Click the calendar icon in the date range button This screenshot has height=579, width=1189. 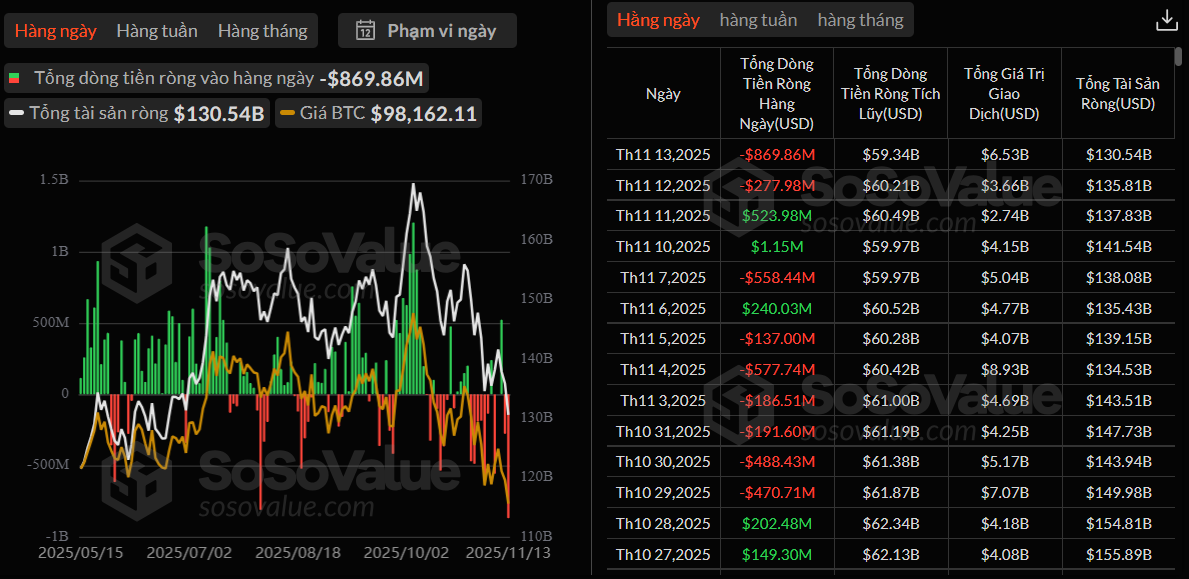tap(366, 30)
